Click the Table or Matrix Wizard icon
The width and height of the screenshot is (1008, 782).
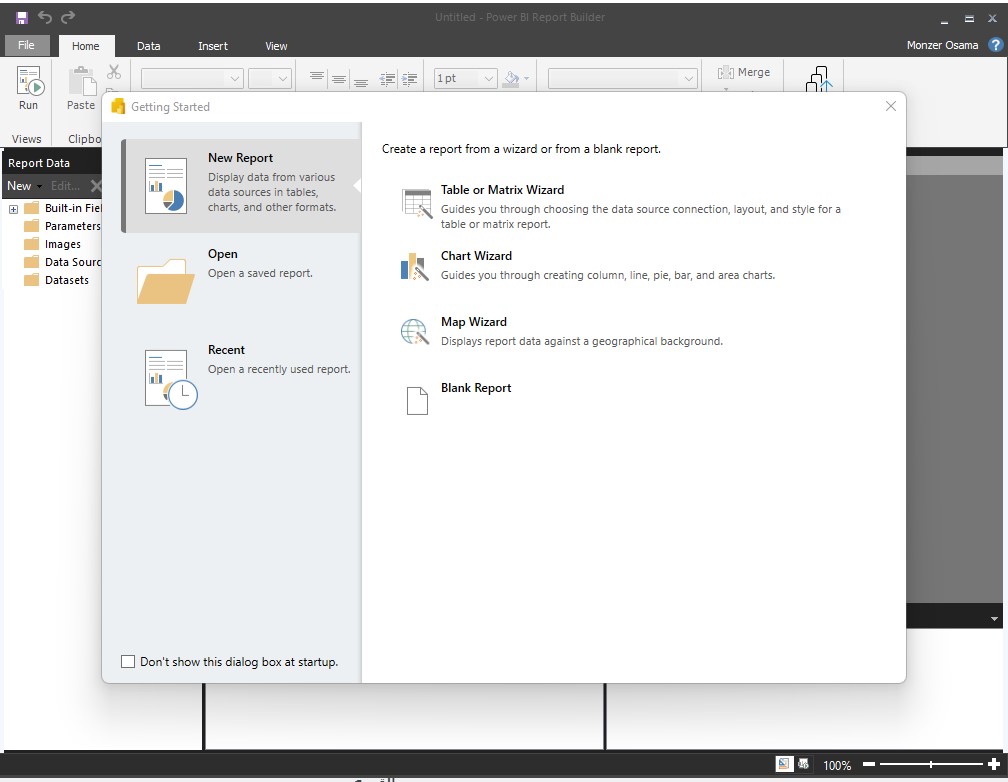pos(416,203)
